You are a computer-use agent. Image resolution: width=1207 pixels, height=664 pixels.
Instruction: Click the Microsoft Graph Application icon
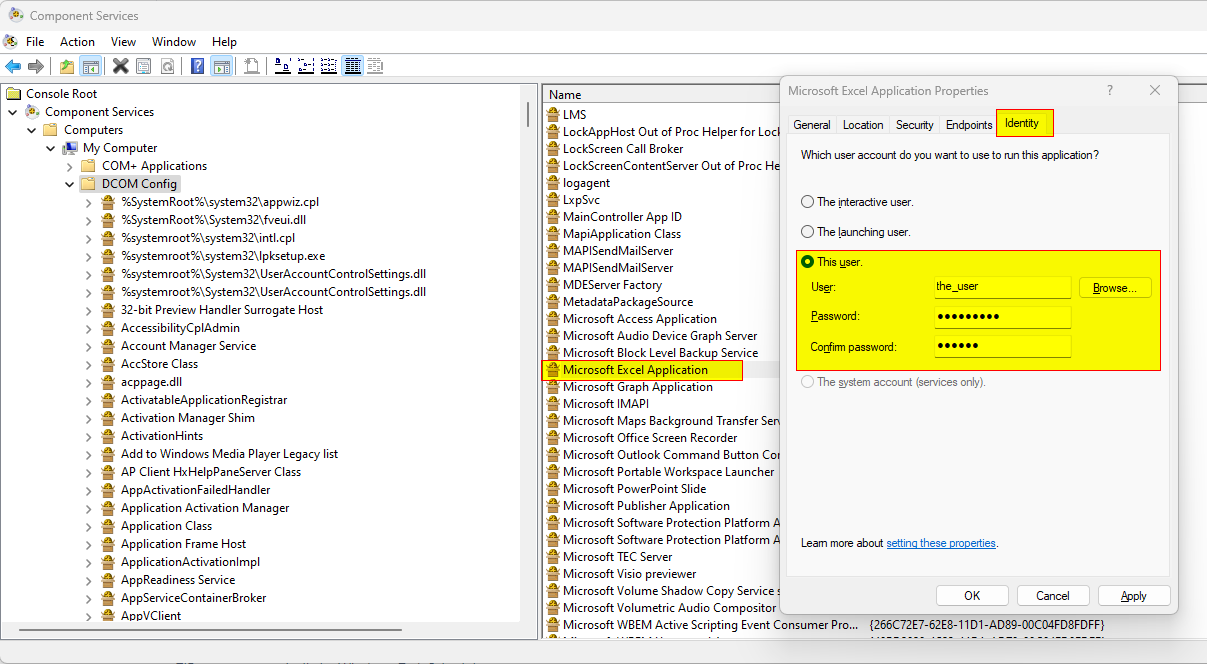pos(552,387)
